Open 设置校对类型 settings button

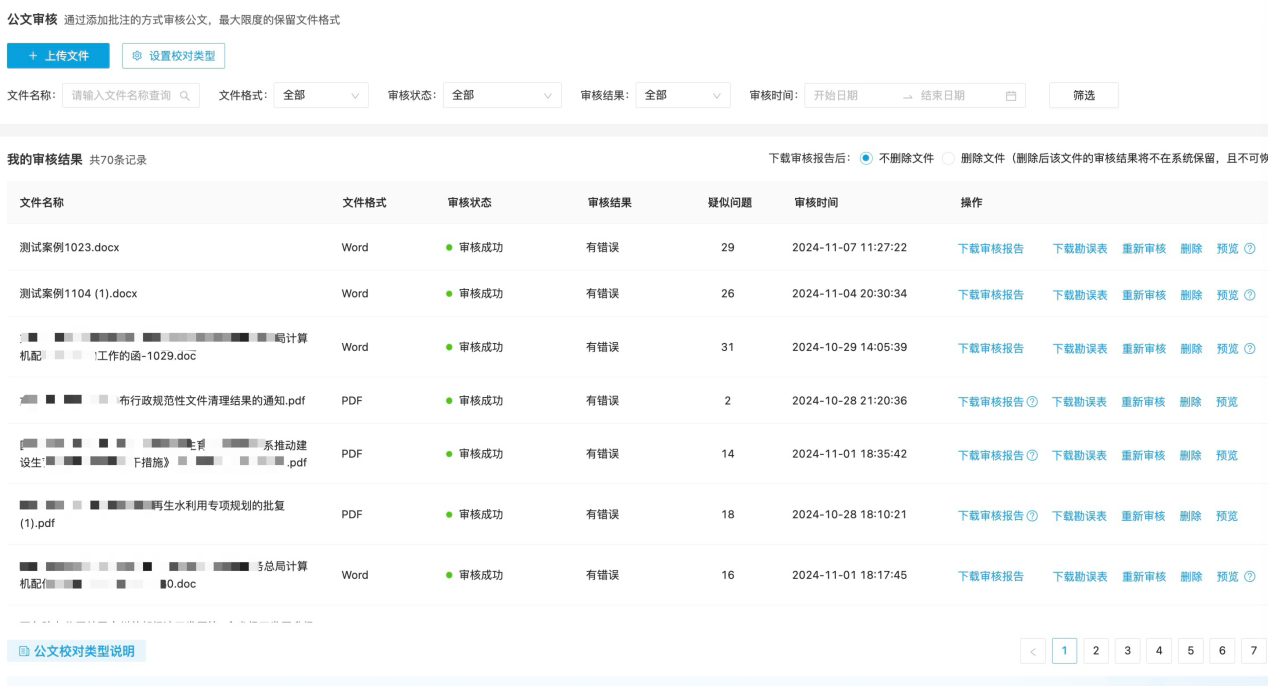173,56
